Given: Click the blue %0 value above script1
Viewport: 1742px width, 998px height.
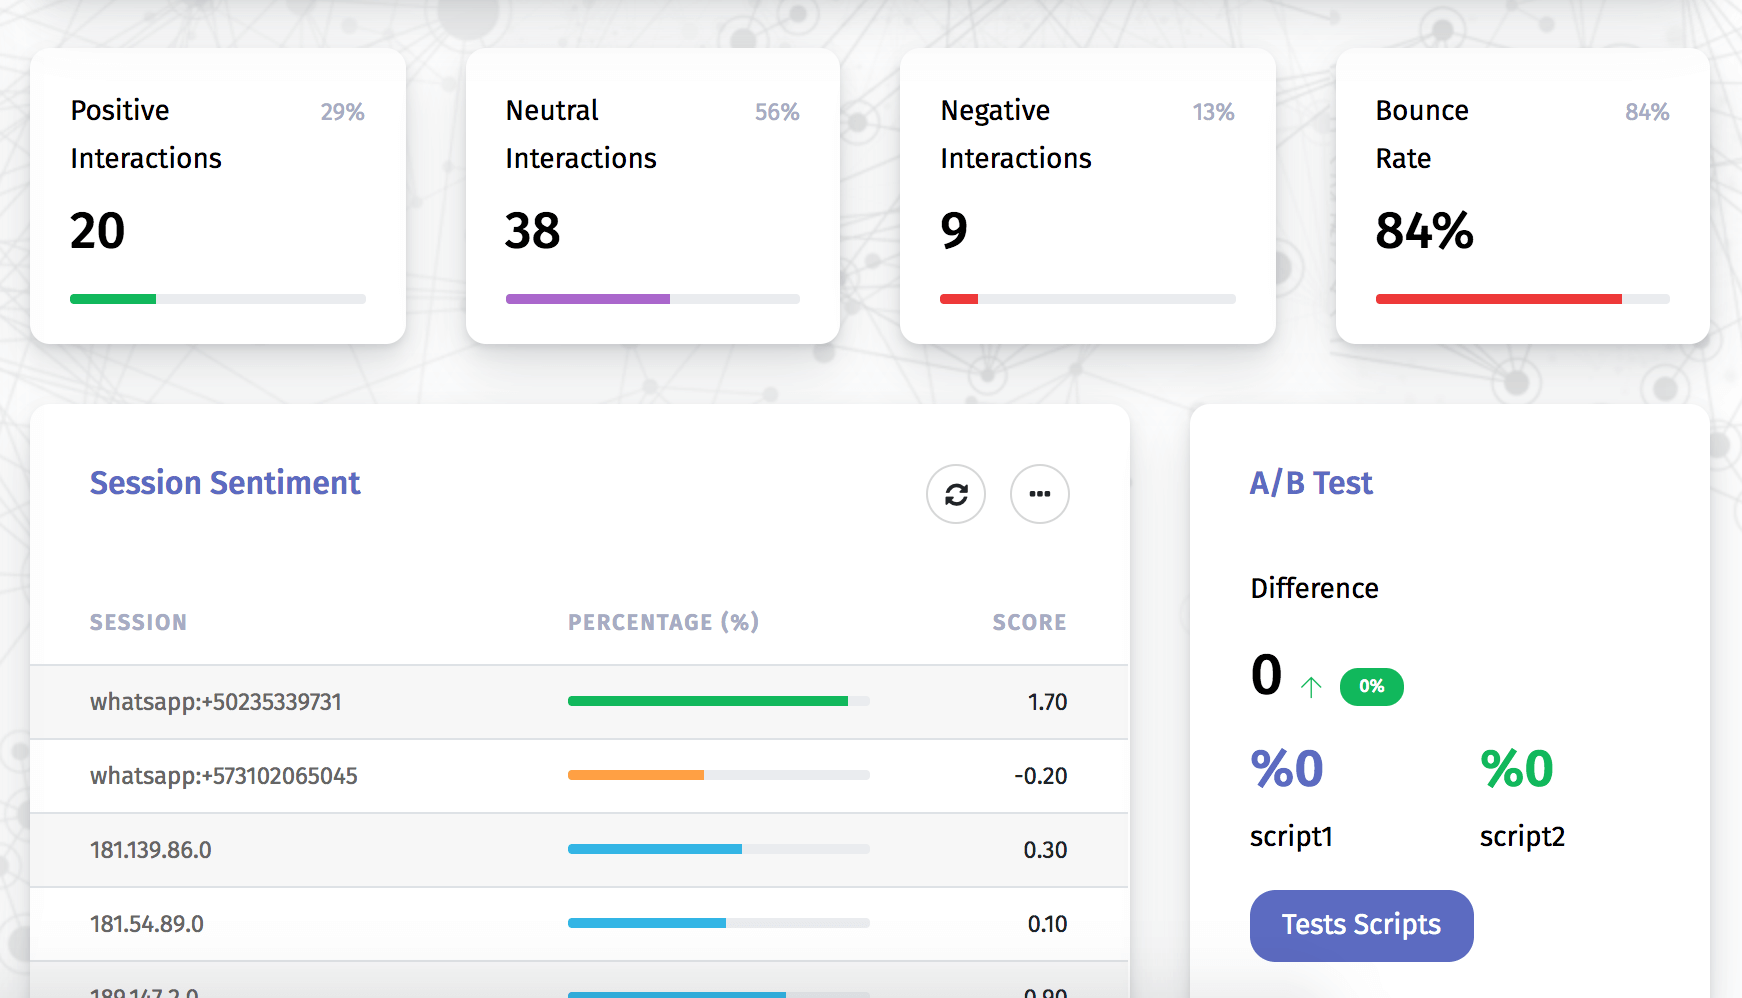Looking at the screenshot, I should 1287,769.
